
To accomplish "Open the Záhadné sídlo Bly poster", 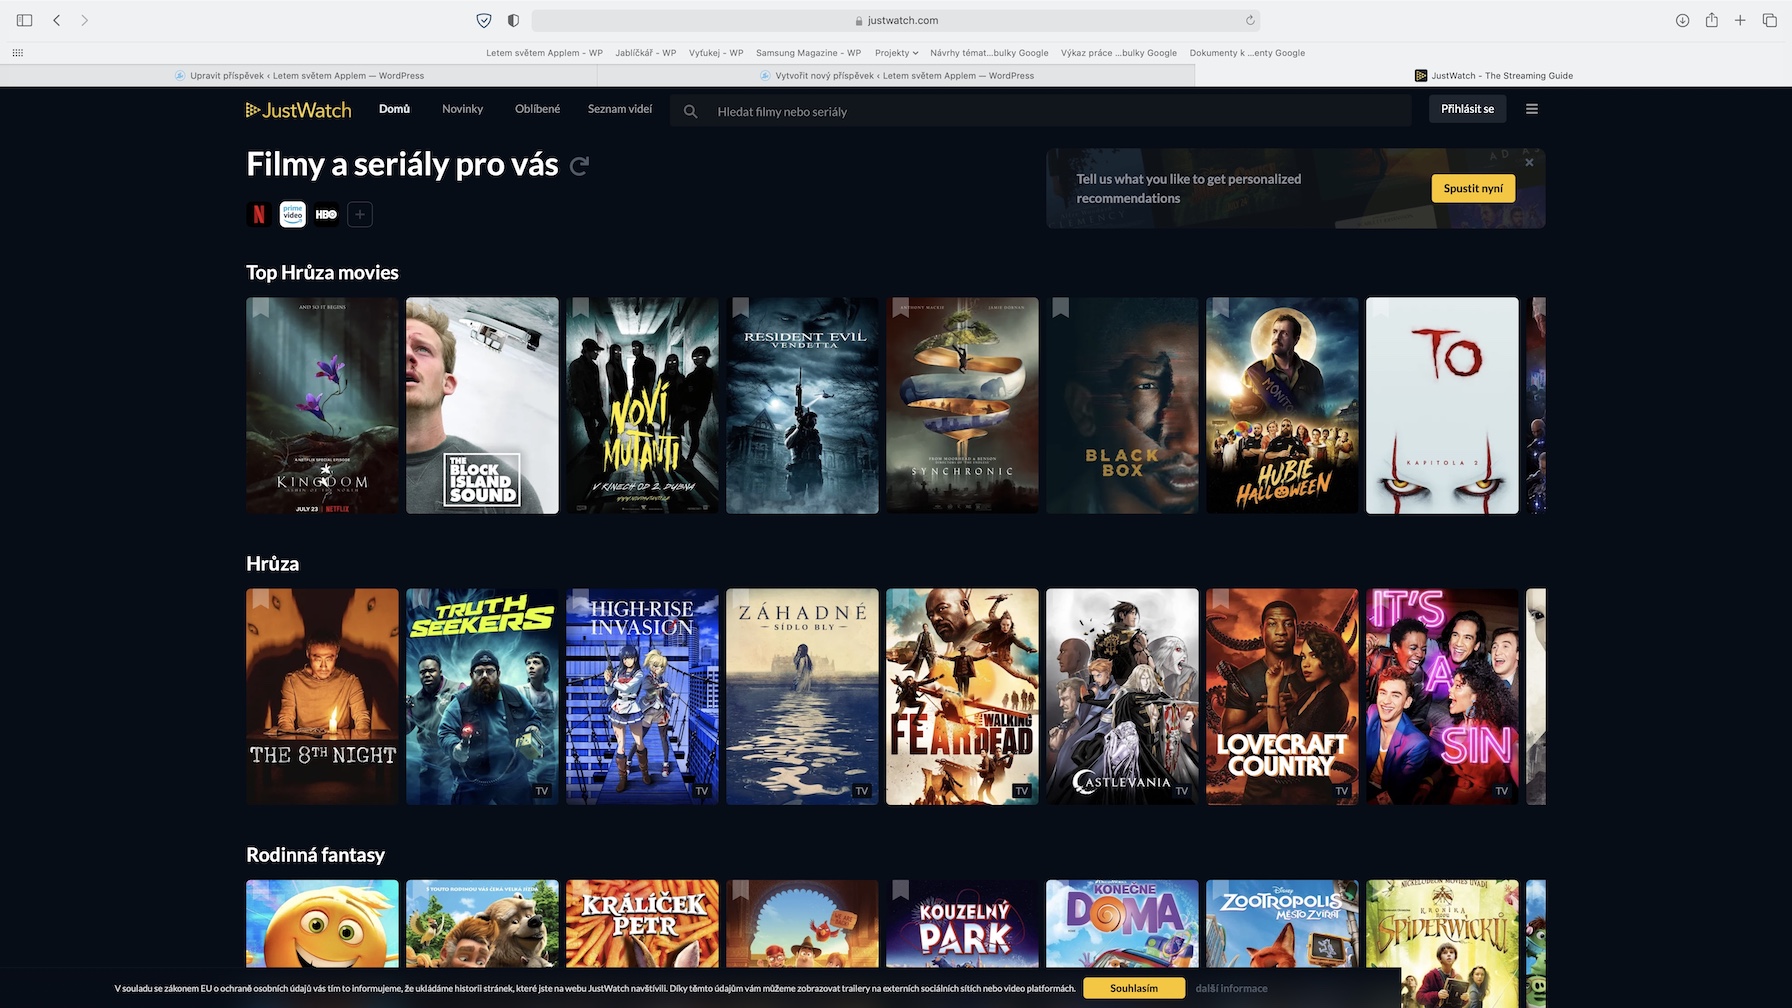I will pyautogui.click(x=802, y=697).
